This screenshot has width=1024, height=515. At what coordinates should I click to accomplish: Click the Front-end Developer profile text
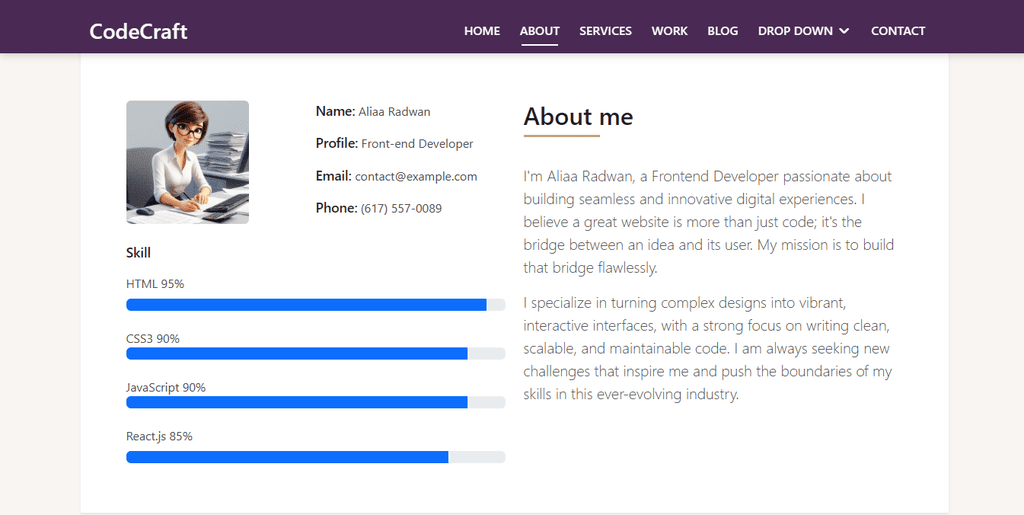(x=417, y=144)
